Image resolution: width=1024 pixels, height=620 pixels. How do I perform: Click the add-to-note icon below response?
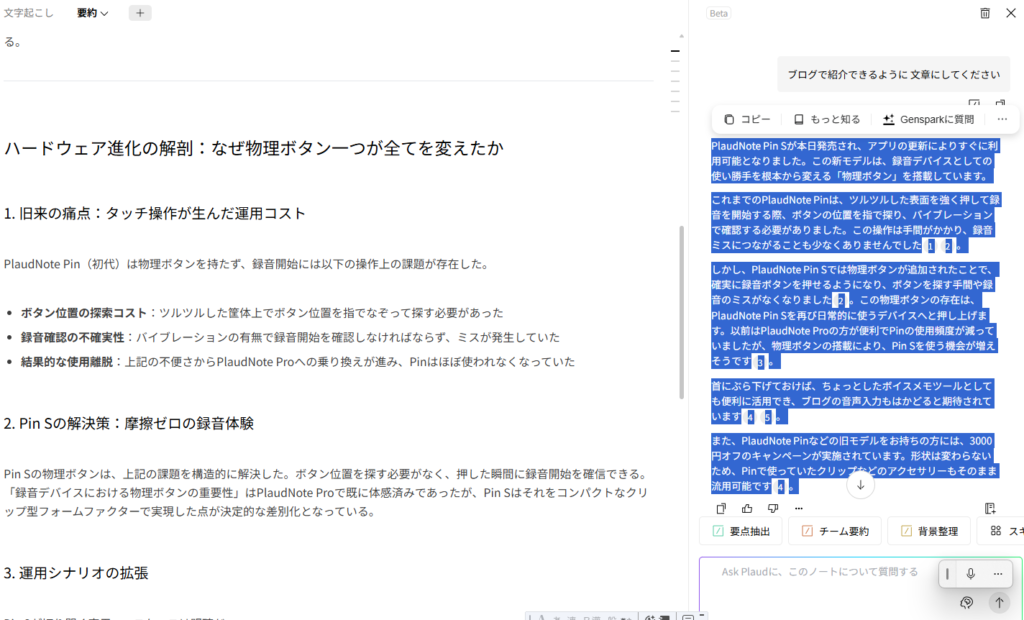[x=990, y=509]
